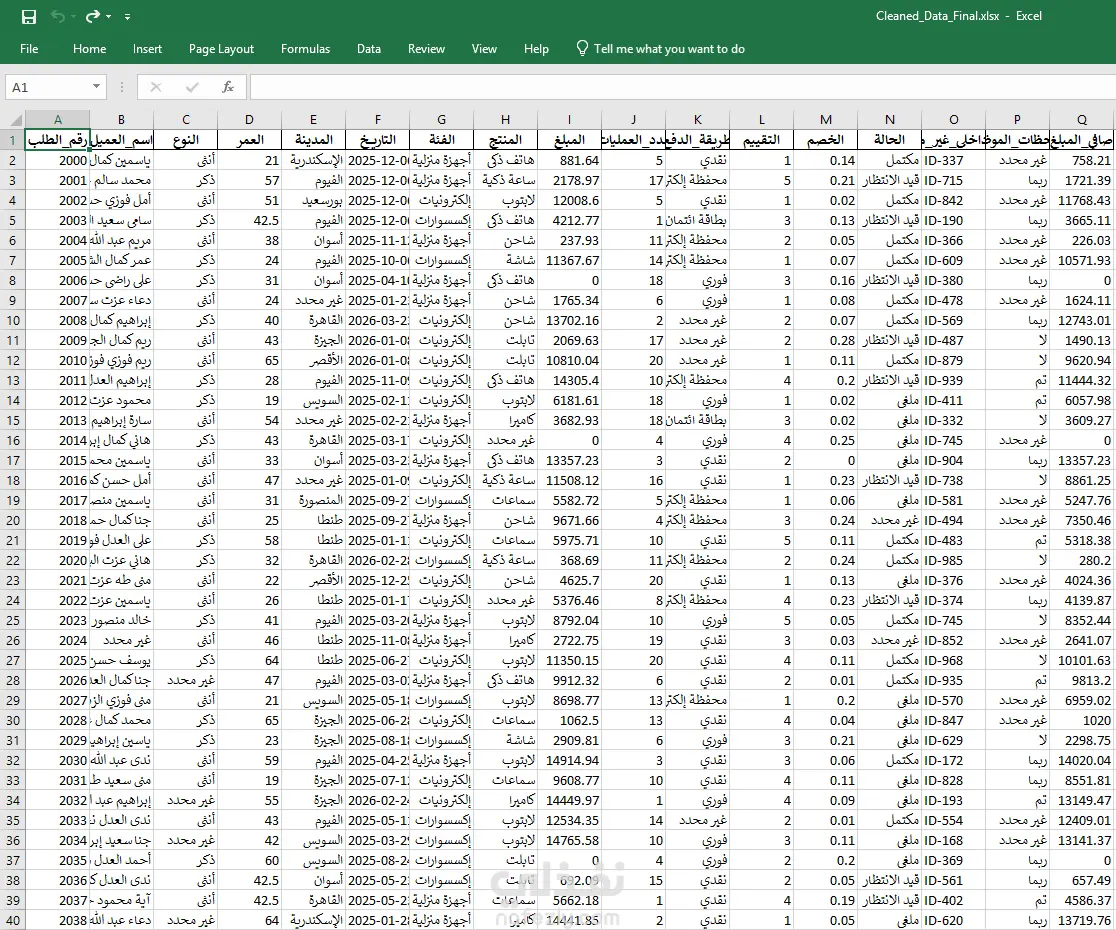
Task: Select column D header
Action: pos(249,120)
